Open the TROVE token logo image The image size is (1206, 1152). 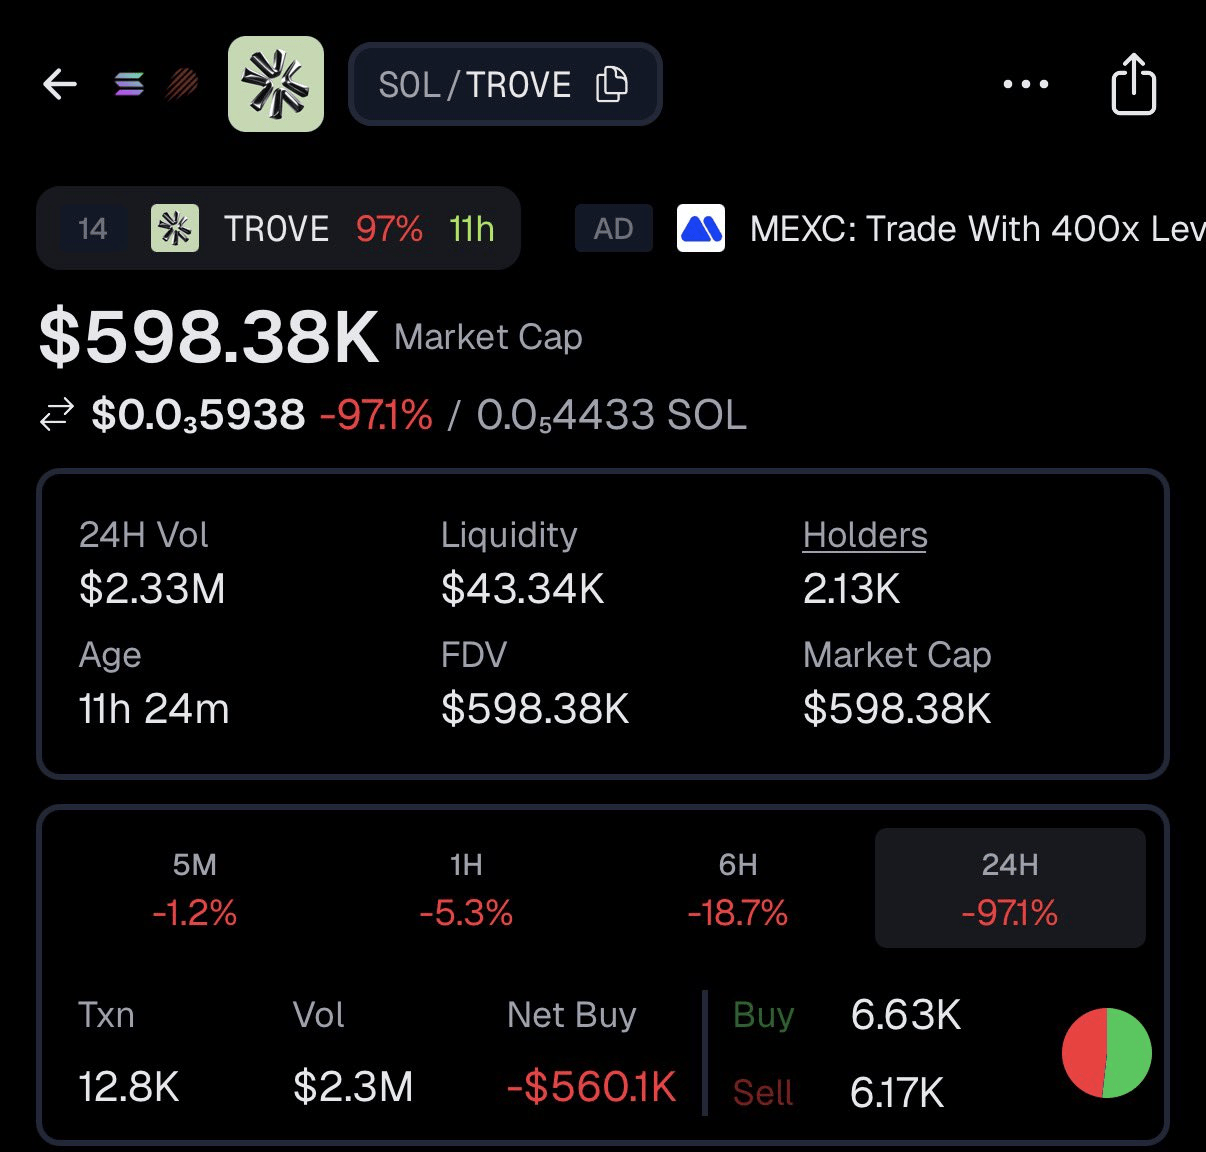(276, 84)
